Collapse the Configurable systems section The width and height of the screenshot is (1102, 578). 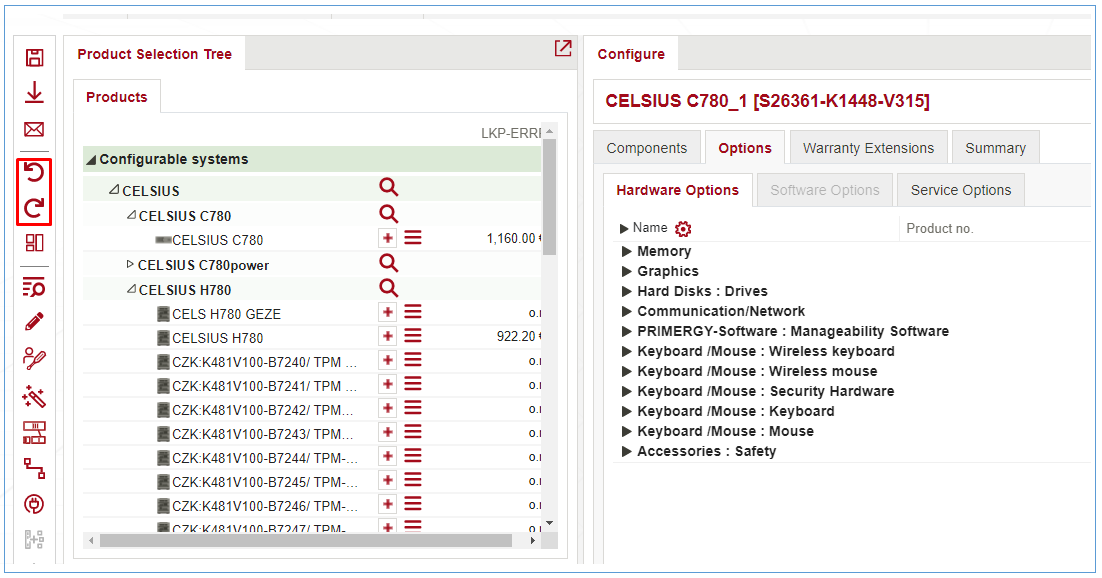click(91, 160)
